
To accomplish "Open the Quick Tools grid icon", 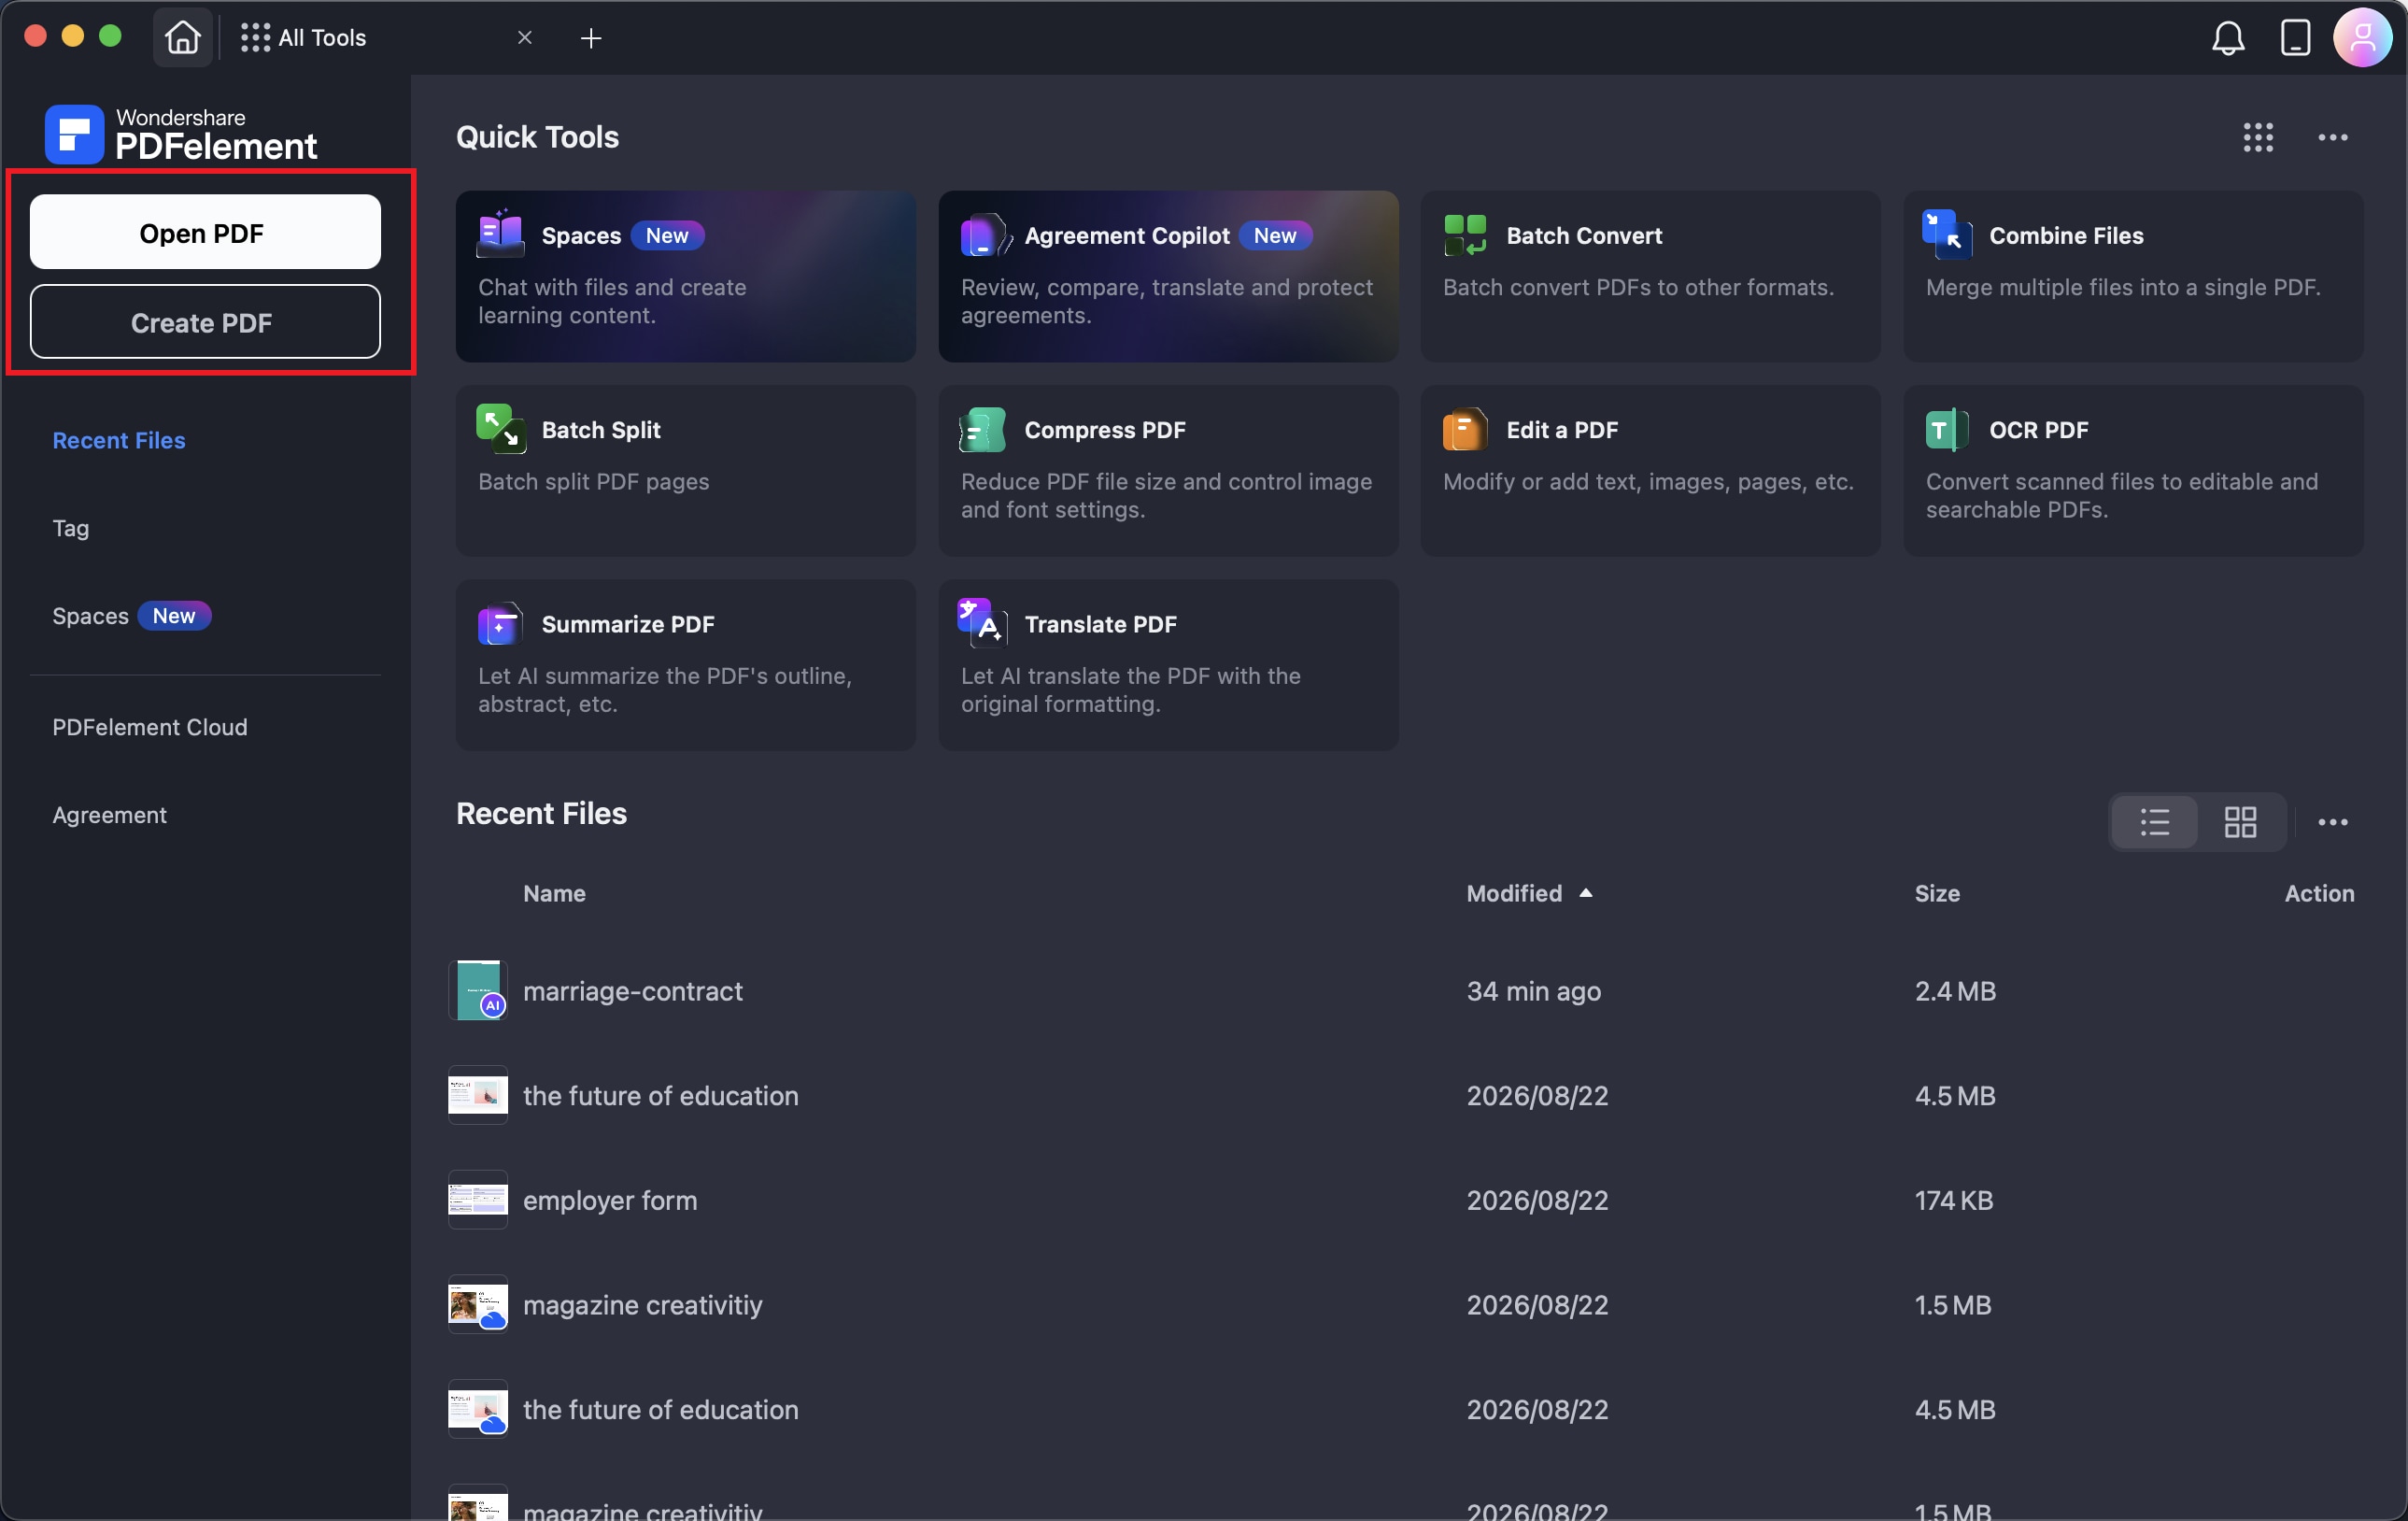I will coord(2258,137).
